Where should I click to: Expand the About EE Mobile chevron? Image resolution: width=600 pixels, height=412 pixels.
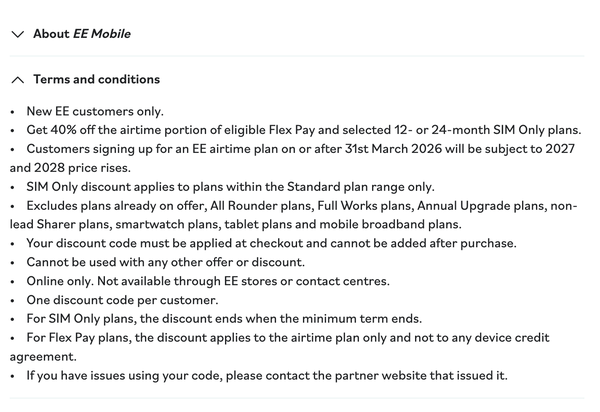tap(18, 34)
